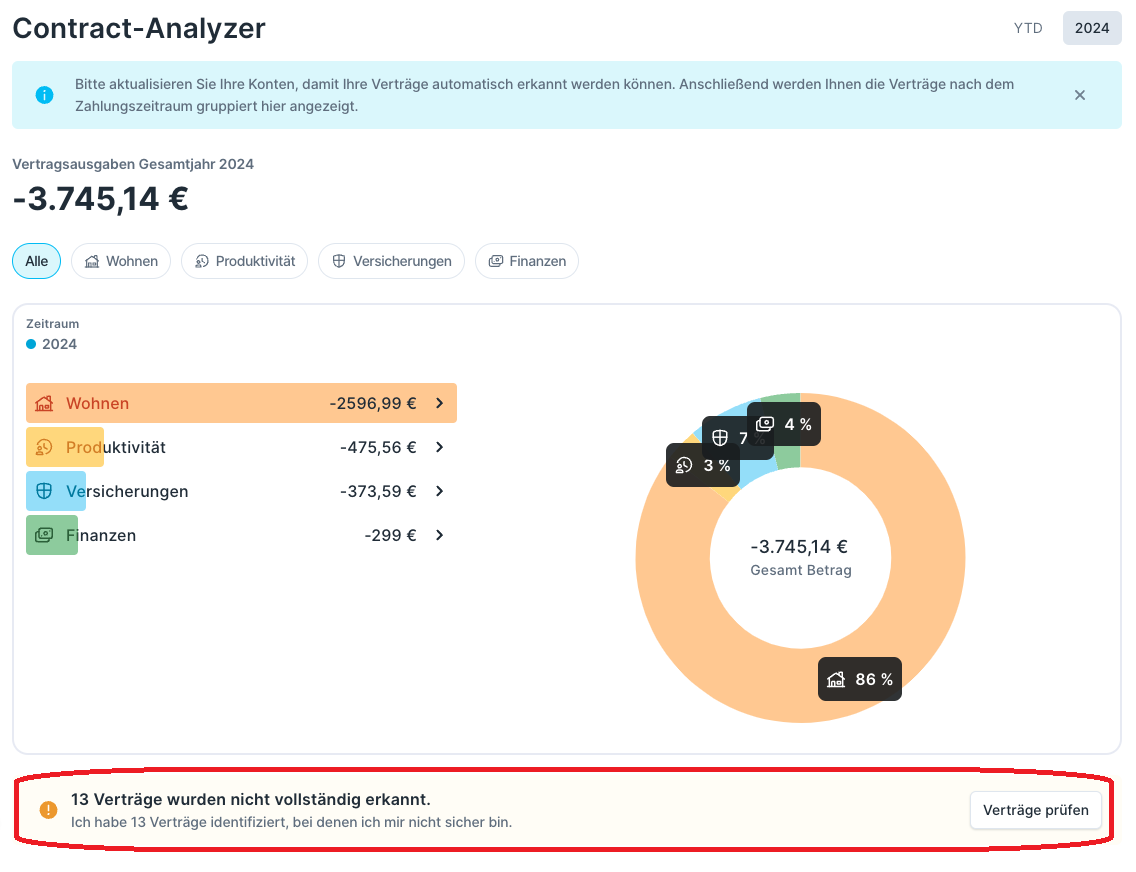Click the 4 % finance chart label

coord(784,425)
